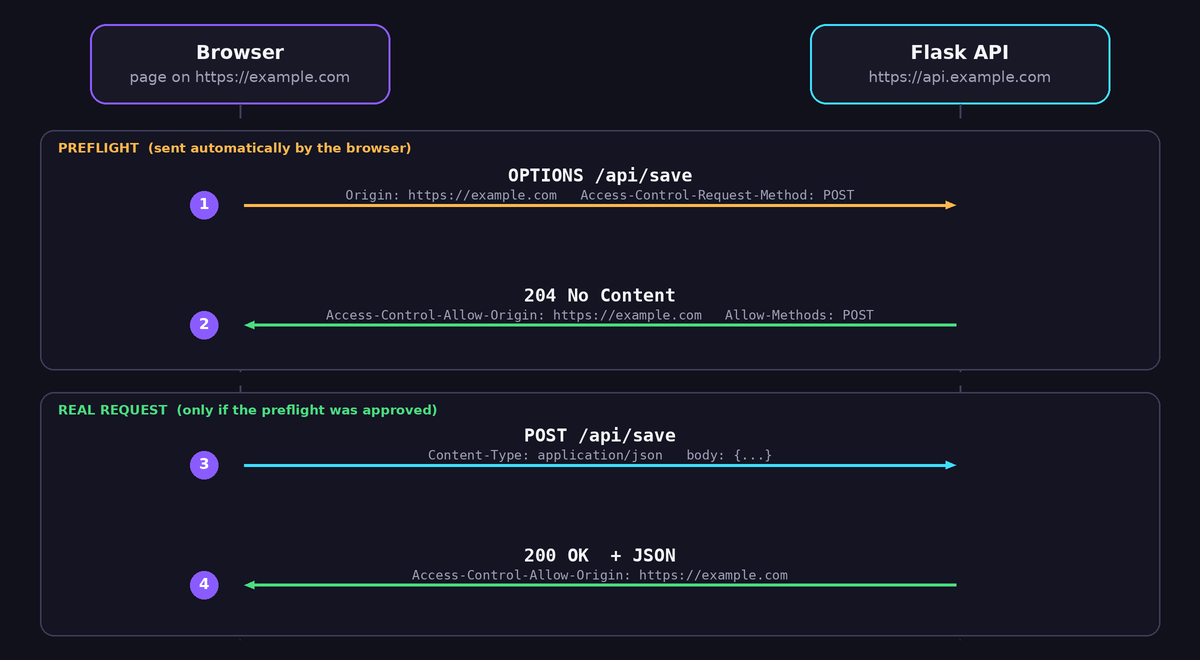Click "Content-Type: application/json" header text
This screenshot has height=660, width=1200.
[x=545, y=455]
